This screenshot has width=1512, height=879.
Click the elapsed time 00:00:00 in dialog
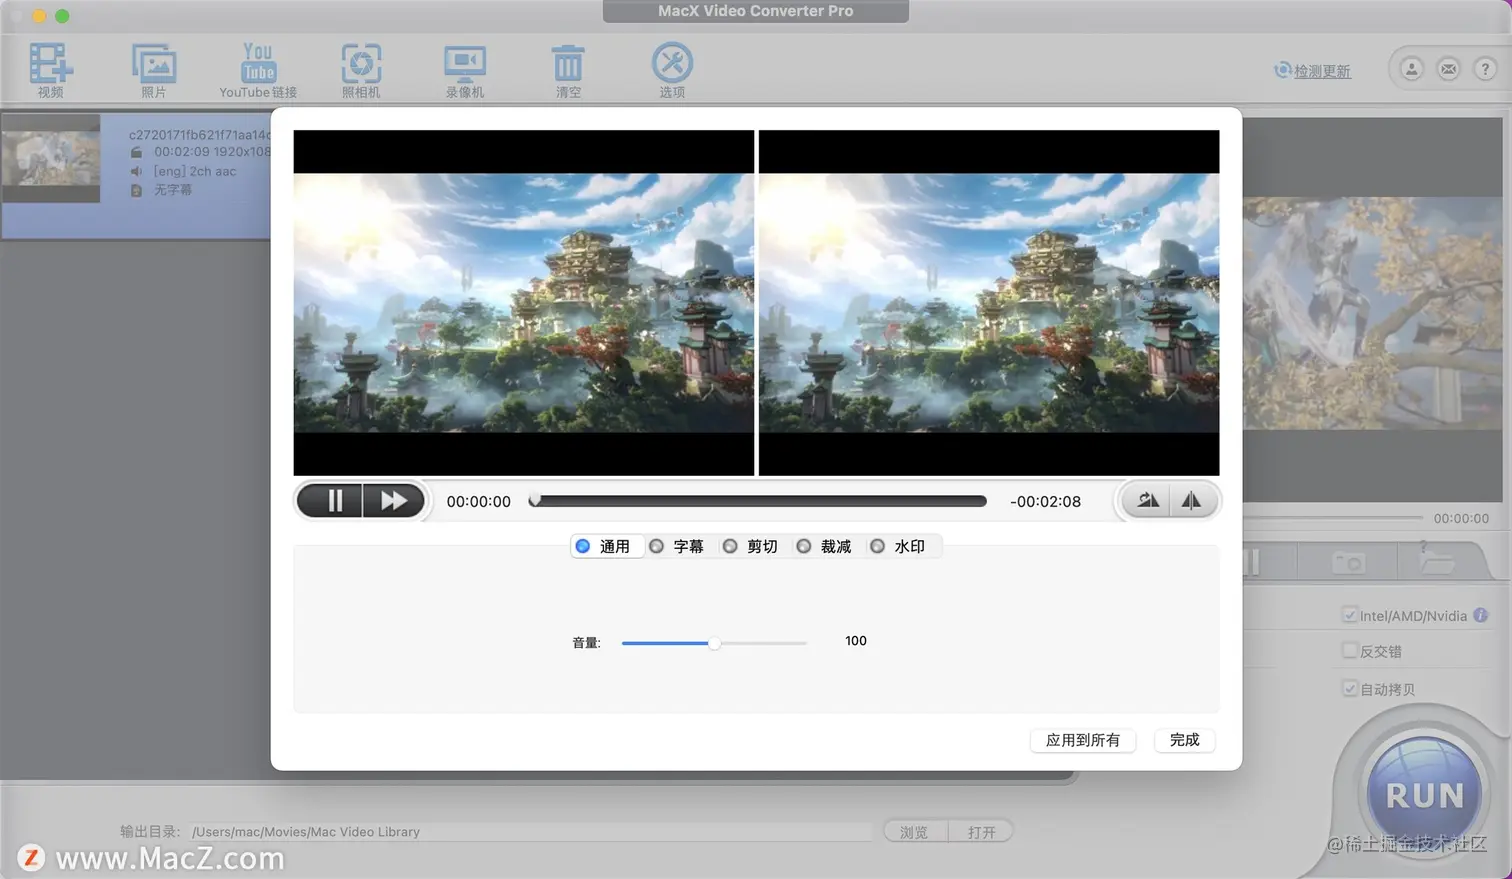[x=479, y=501]
